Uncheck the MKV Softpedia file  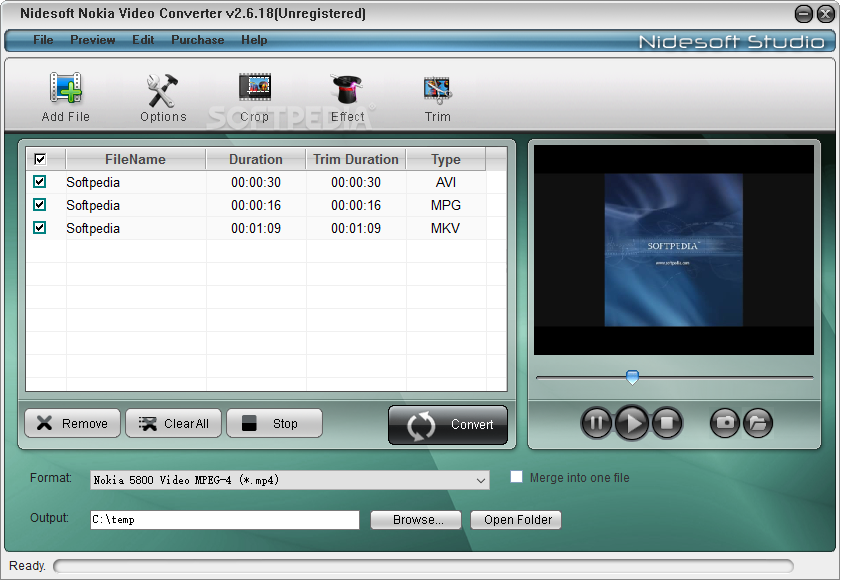coord(39,227)
